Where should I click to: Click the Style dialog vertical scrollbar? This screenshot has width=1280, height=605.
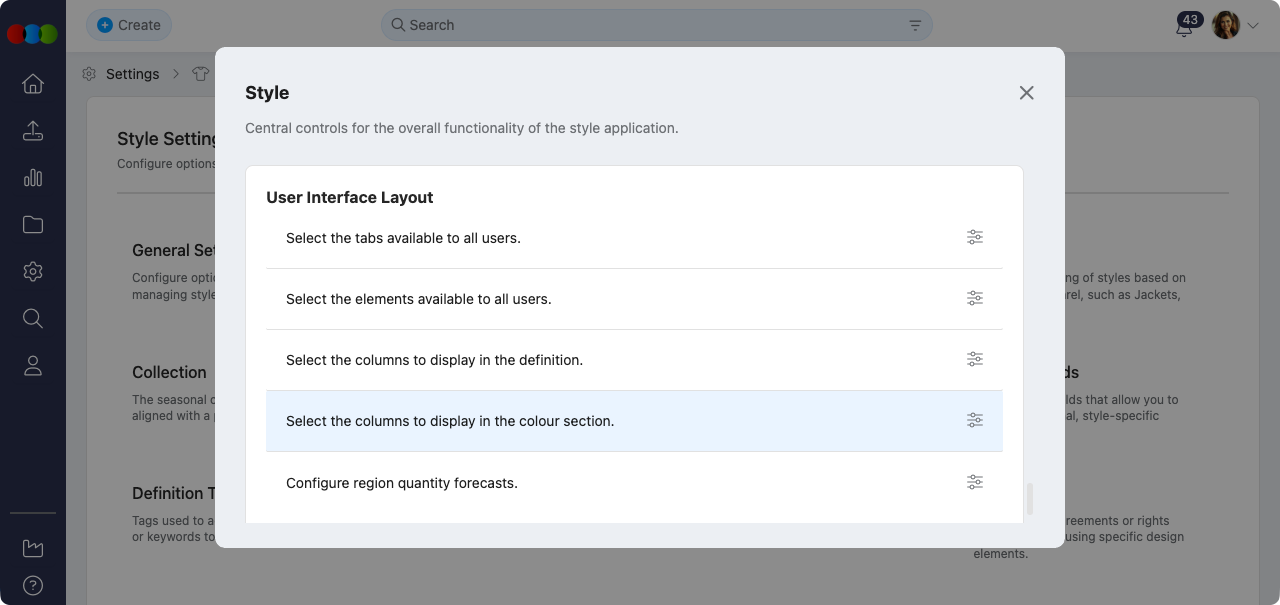pyautogui.click(x=1030, y=498)
